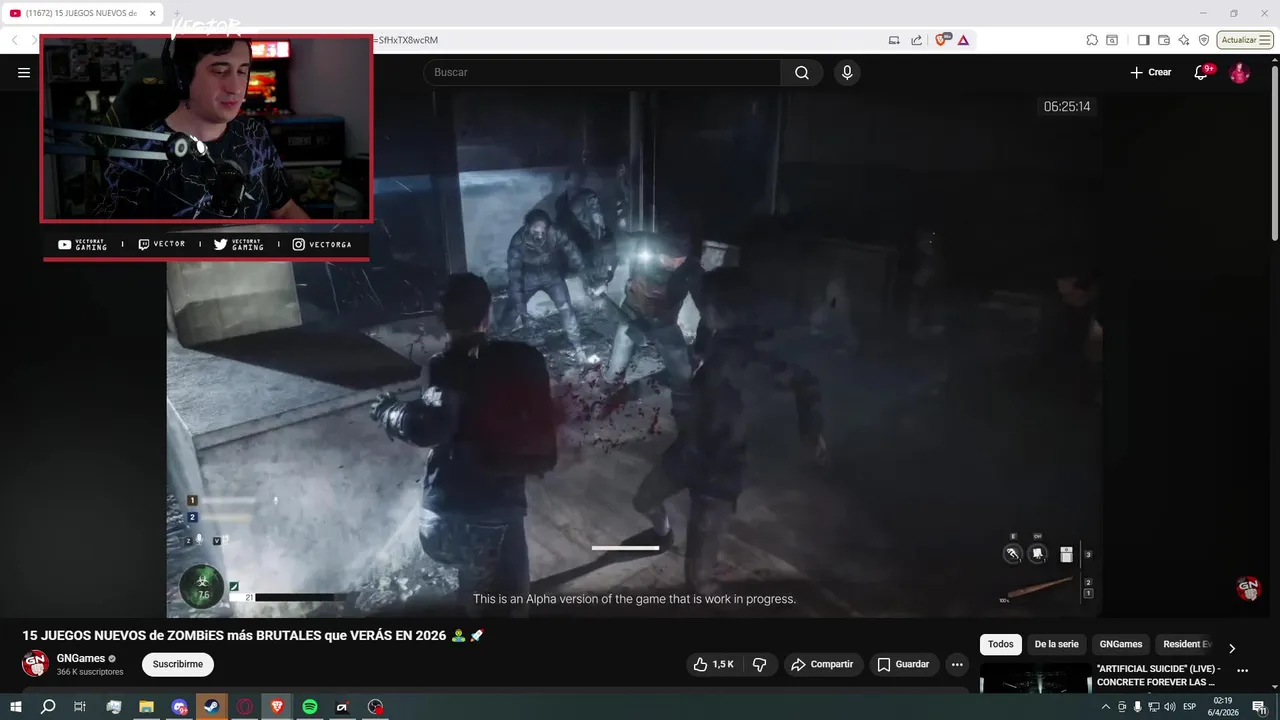
Task: Like the video with thumbs up
Action: point(714,664)
